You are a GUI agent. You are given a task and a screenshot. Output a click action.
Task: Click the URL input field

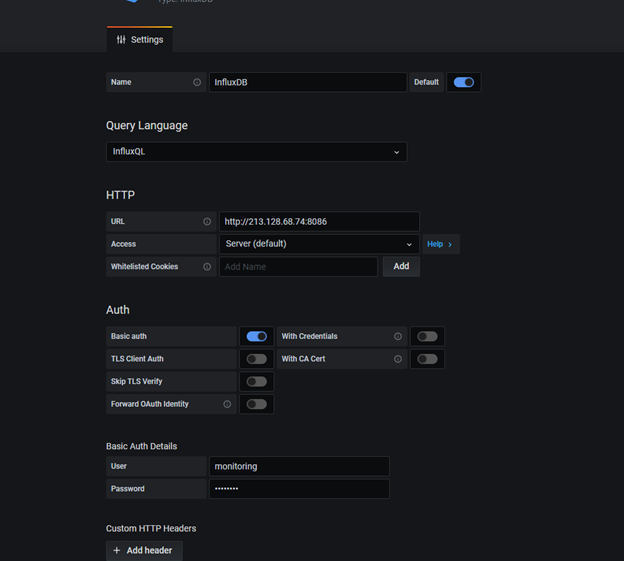[319, 222]
